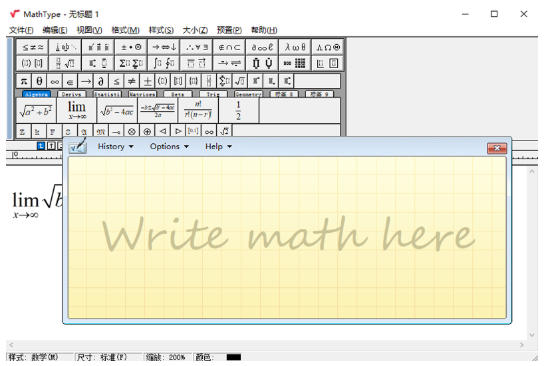
Task: Open the matrix templates palette
Action: tap(295, 63)
